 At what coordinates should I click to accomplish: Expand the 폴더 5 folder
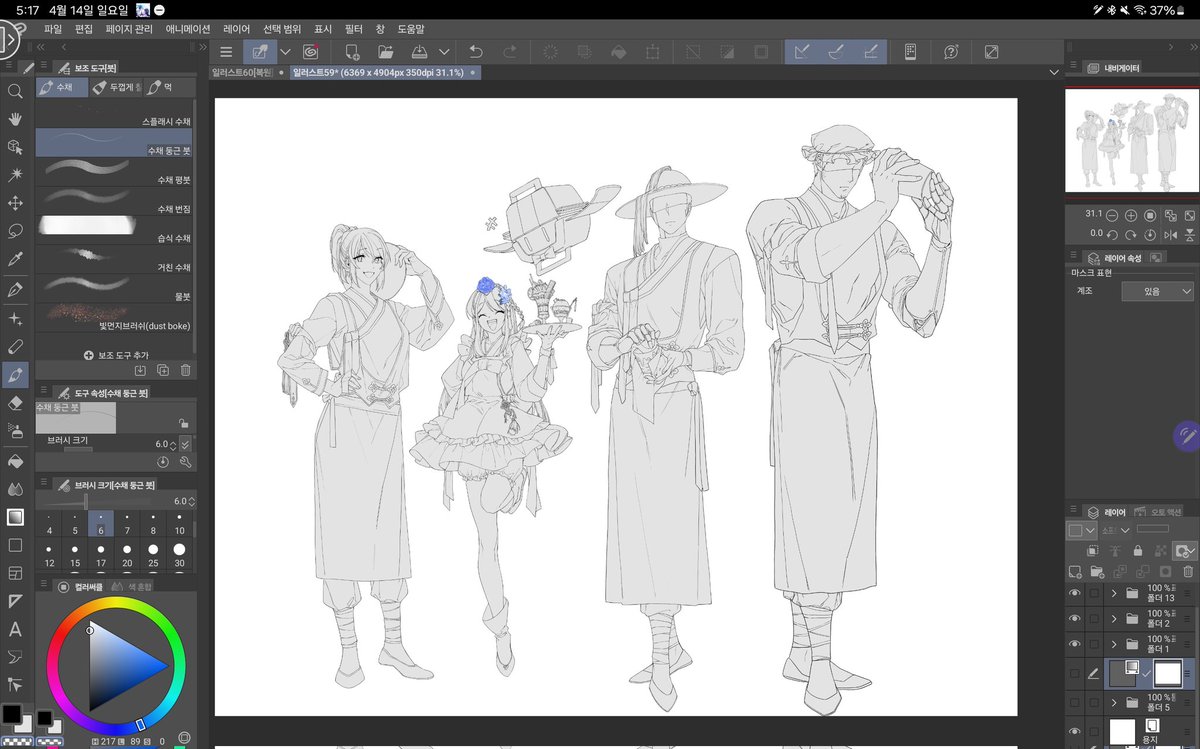1114,702
